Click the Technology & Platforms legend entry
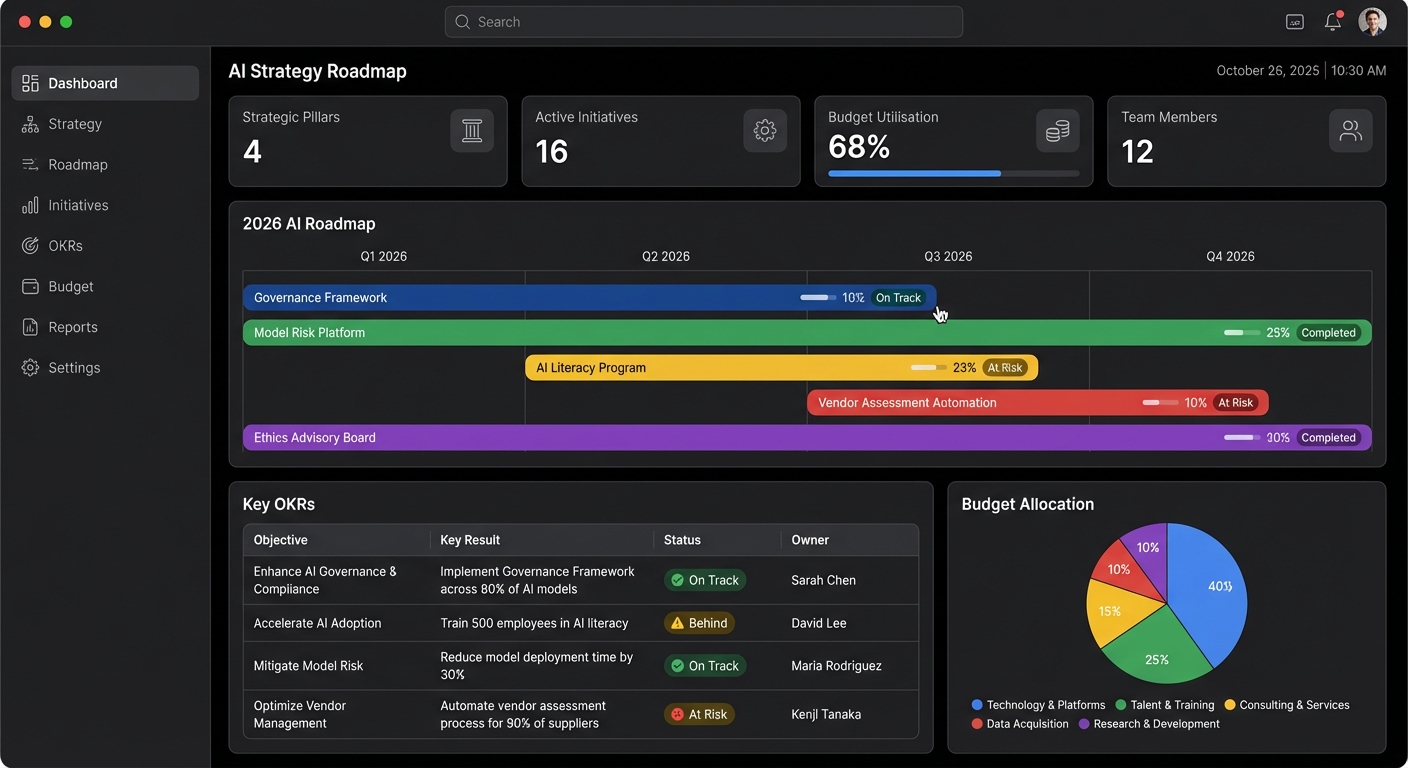This screenshot has width=1408, height=768. [x=1038, y=704]
